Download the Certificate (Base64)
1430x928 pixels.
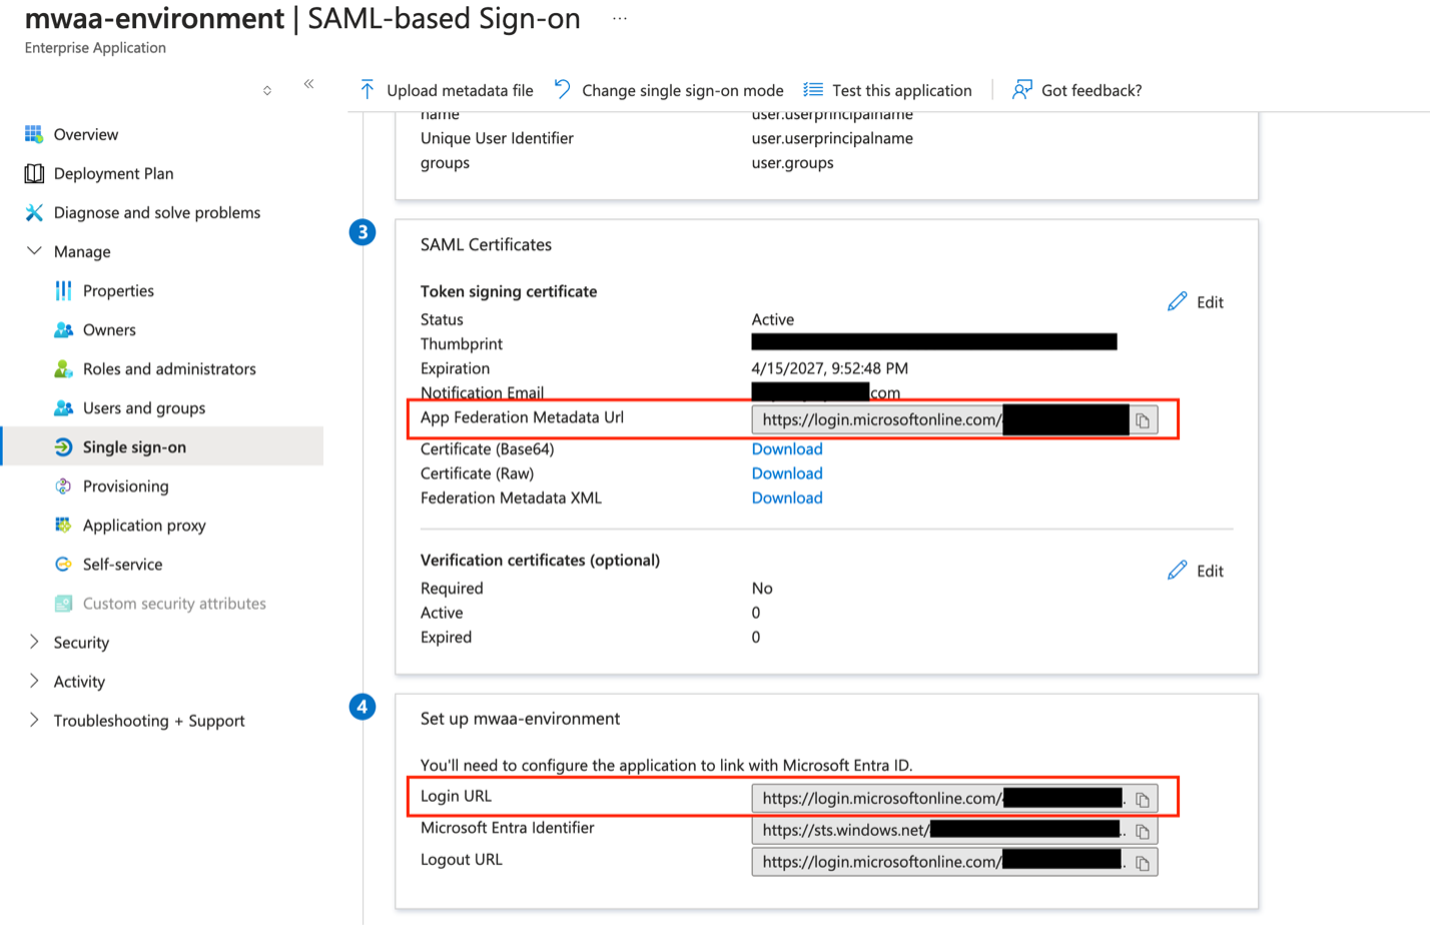(787, 449)
